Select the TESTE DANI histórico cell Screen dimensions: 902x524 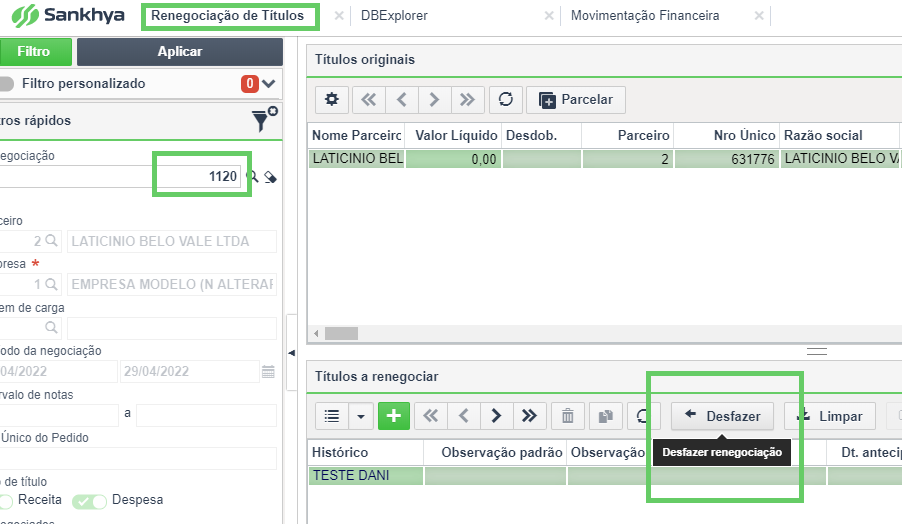pyautogui.click(x=366, y=476)
